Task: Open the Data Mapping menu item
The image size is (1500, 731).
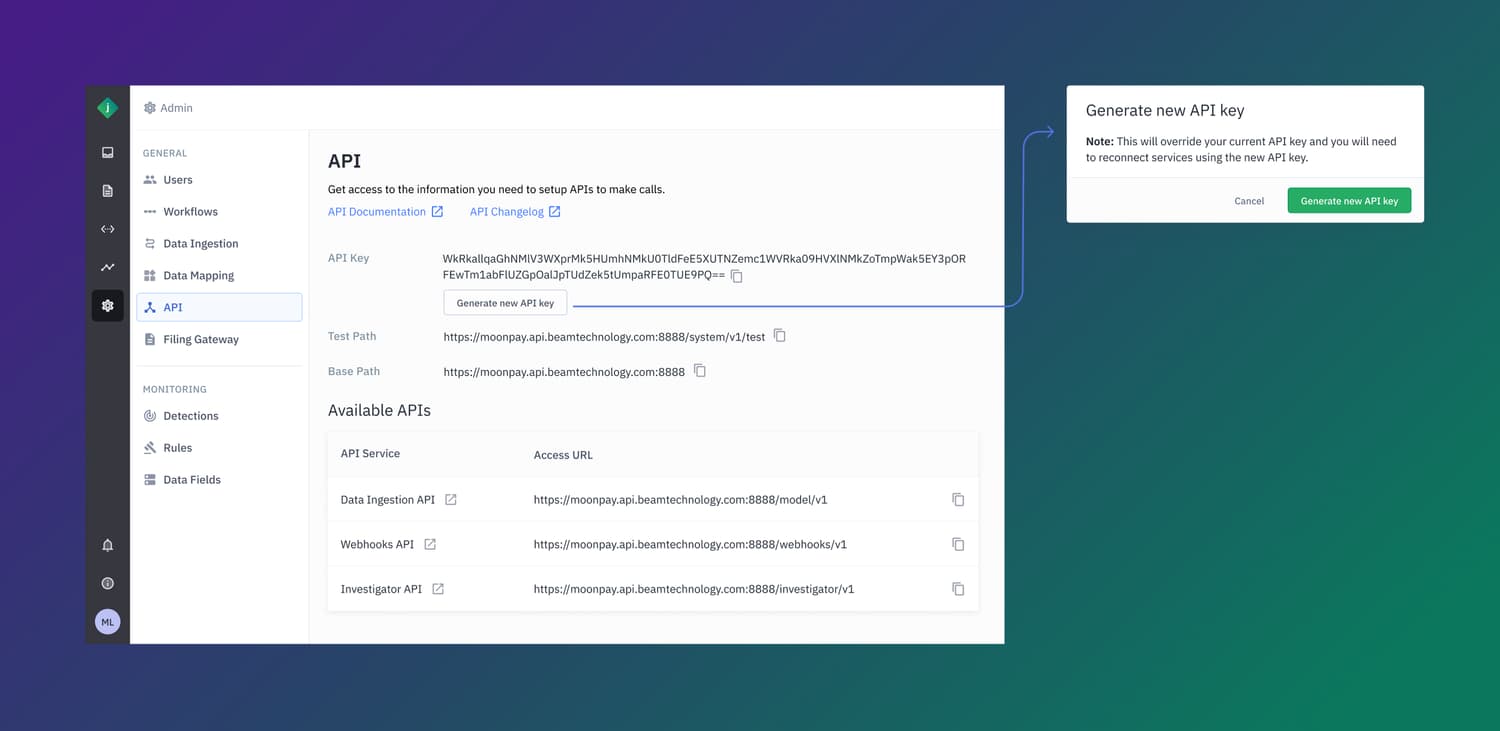Action: tap(219, 276)
